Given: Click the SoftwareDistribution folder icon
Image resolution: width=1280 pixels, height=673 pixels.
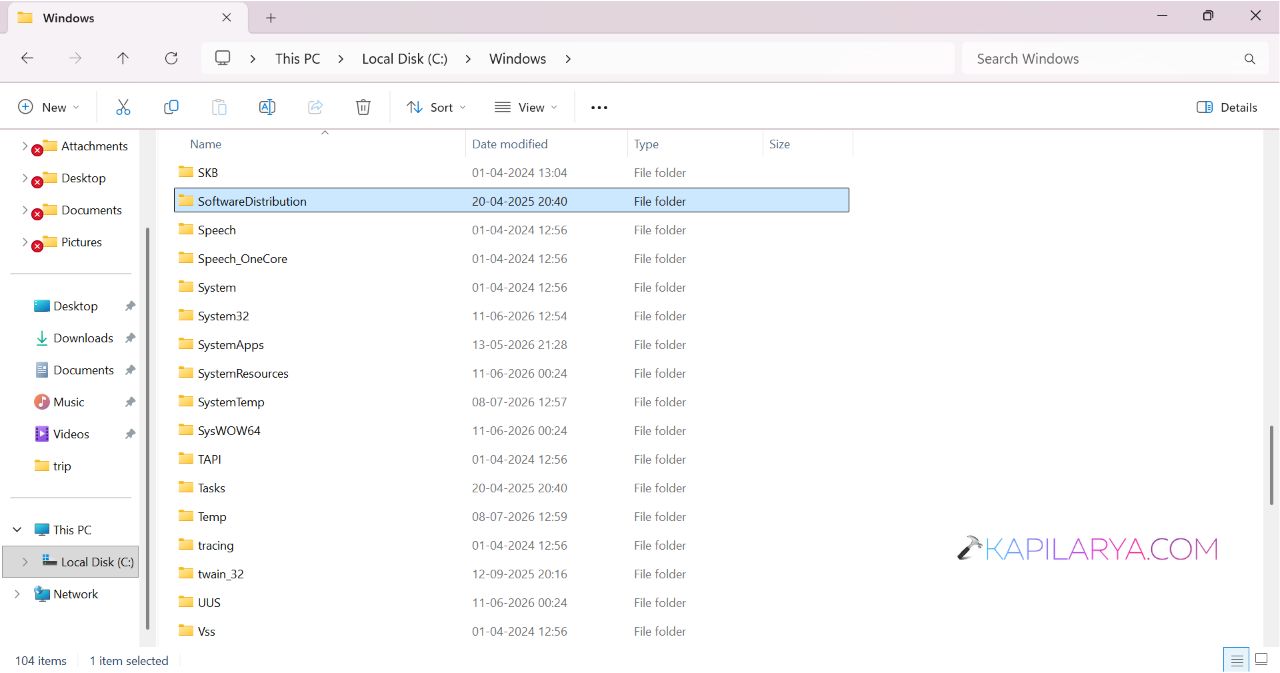Looking at the screenshot, I should pos(185,201).
